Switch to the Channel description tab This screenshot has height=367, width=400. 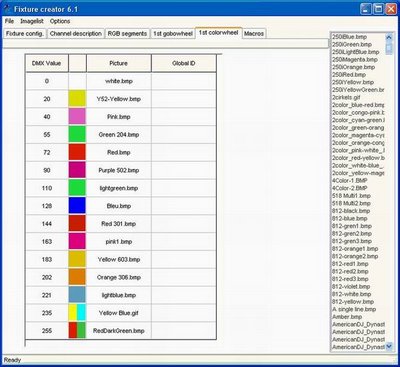pyautogui.click(x=76, y=34)
